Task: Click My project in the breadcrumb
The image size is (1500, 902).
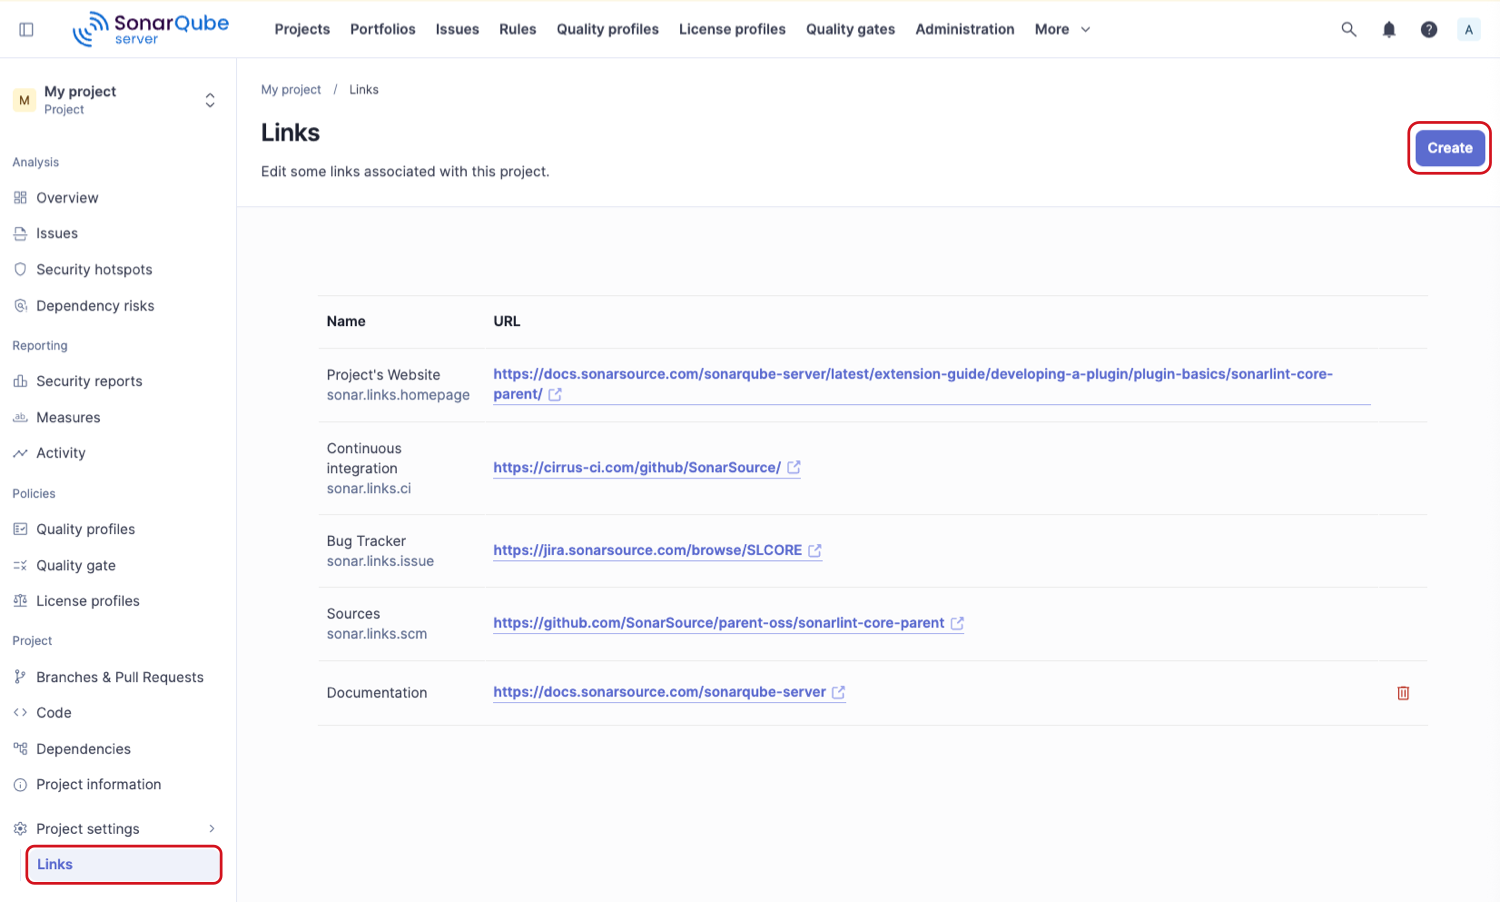Action: pos(291,90)
